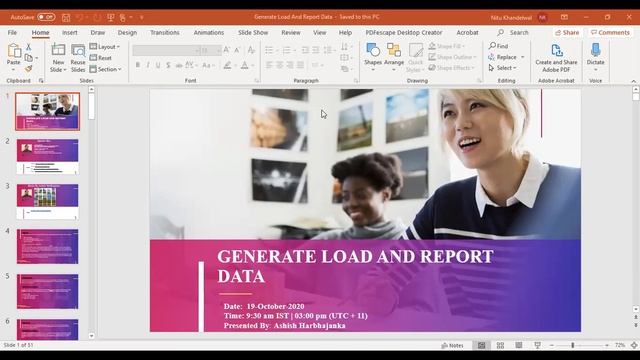Viewport: 640px width, 360px height.
Task: Select slide 2 thumbnail
Action: point(47,157)
